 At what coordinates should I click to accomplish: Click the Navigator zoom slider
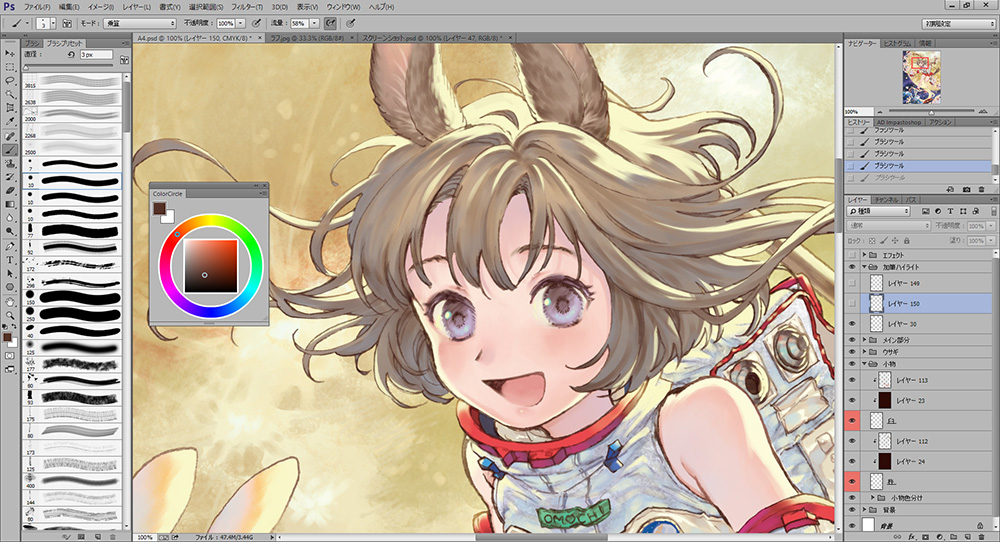point(931,112)
